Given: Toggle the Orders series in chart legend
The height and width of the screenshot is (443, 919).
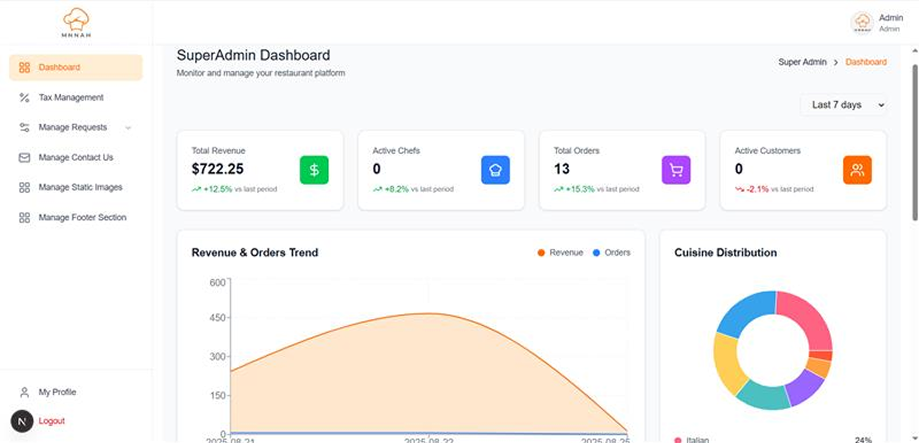Looking at the screenshot, I should pyautogui.click(x=611, y=253).
